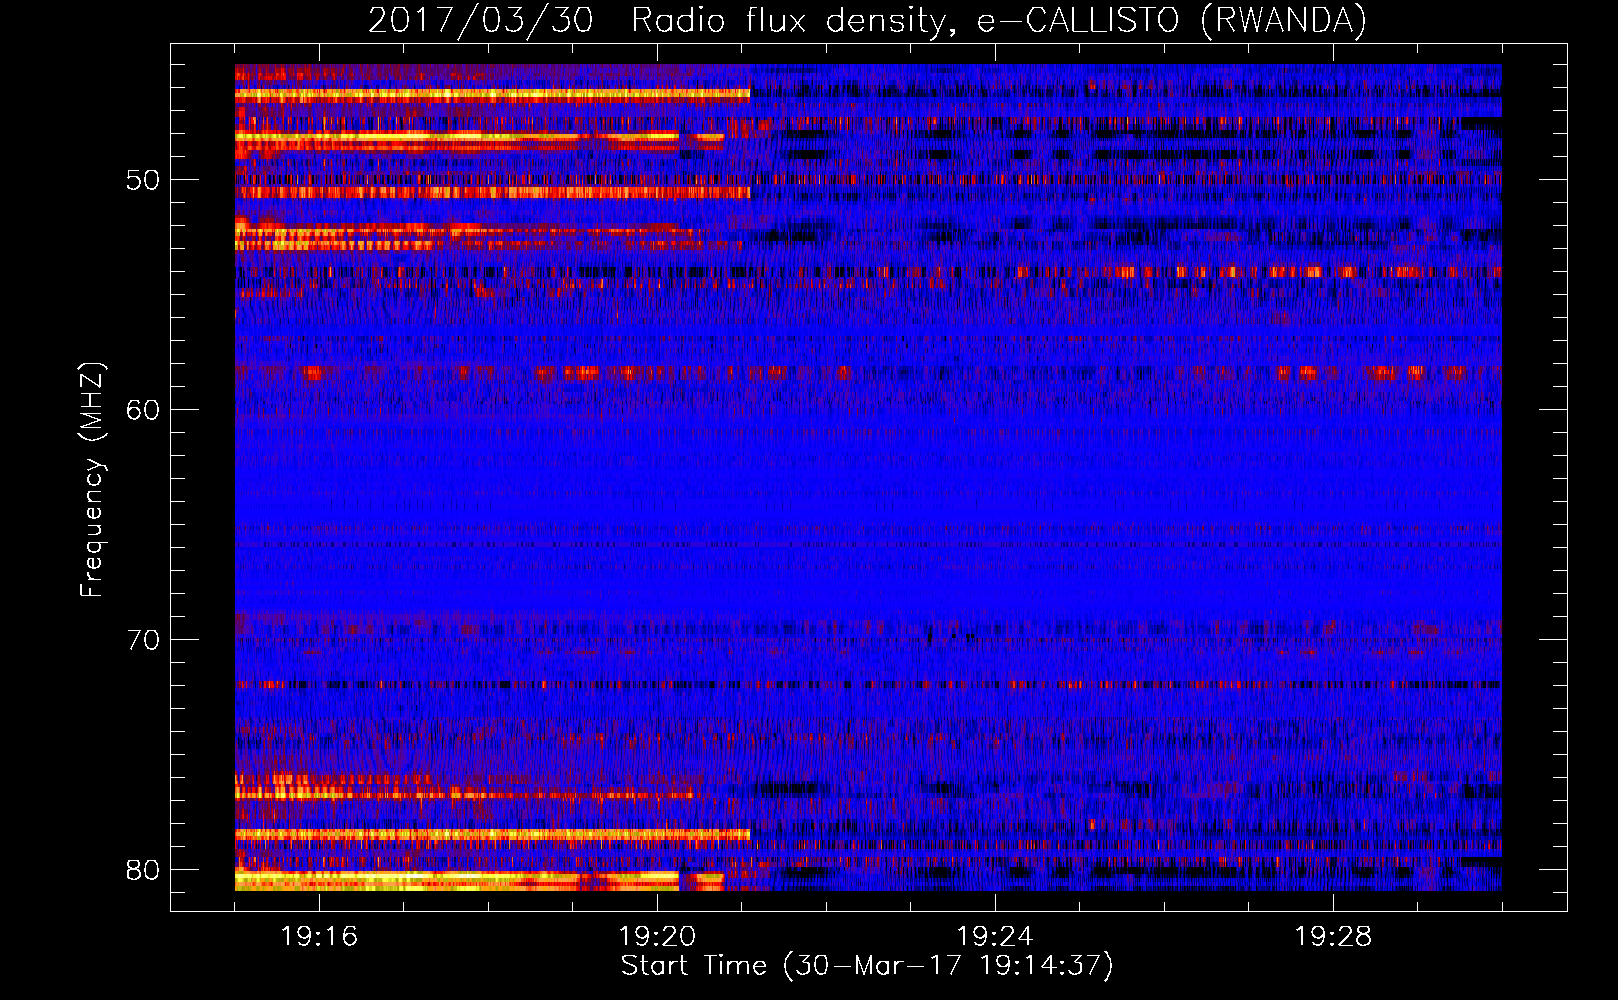Click the left-axis 70 frequency tick label

[143, 640]
